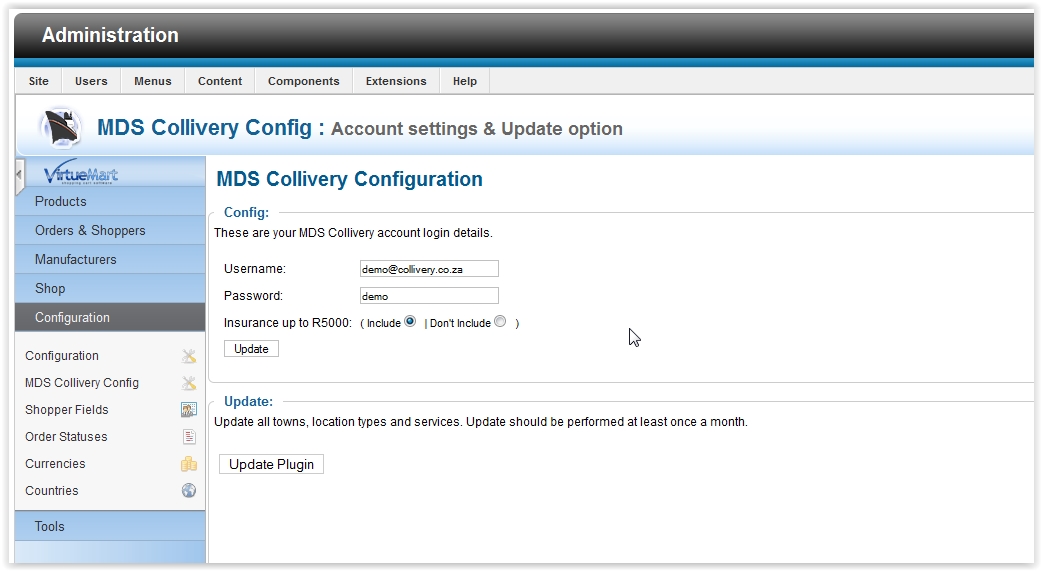1042x571 pixels.
Task: Select the Include insurance radio button
Action: click(x=410, y=322)
